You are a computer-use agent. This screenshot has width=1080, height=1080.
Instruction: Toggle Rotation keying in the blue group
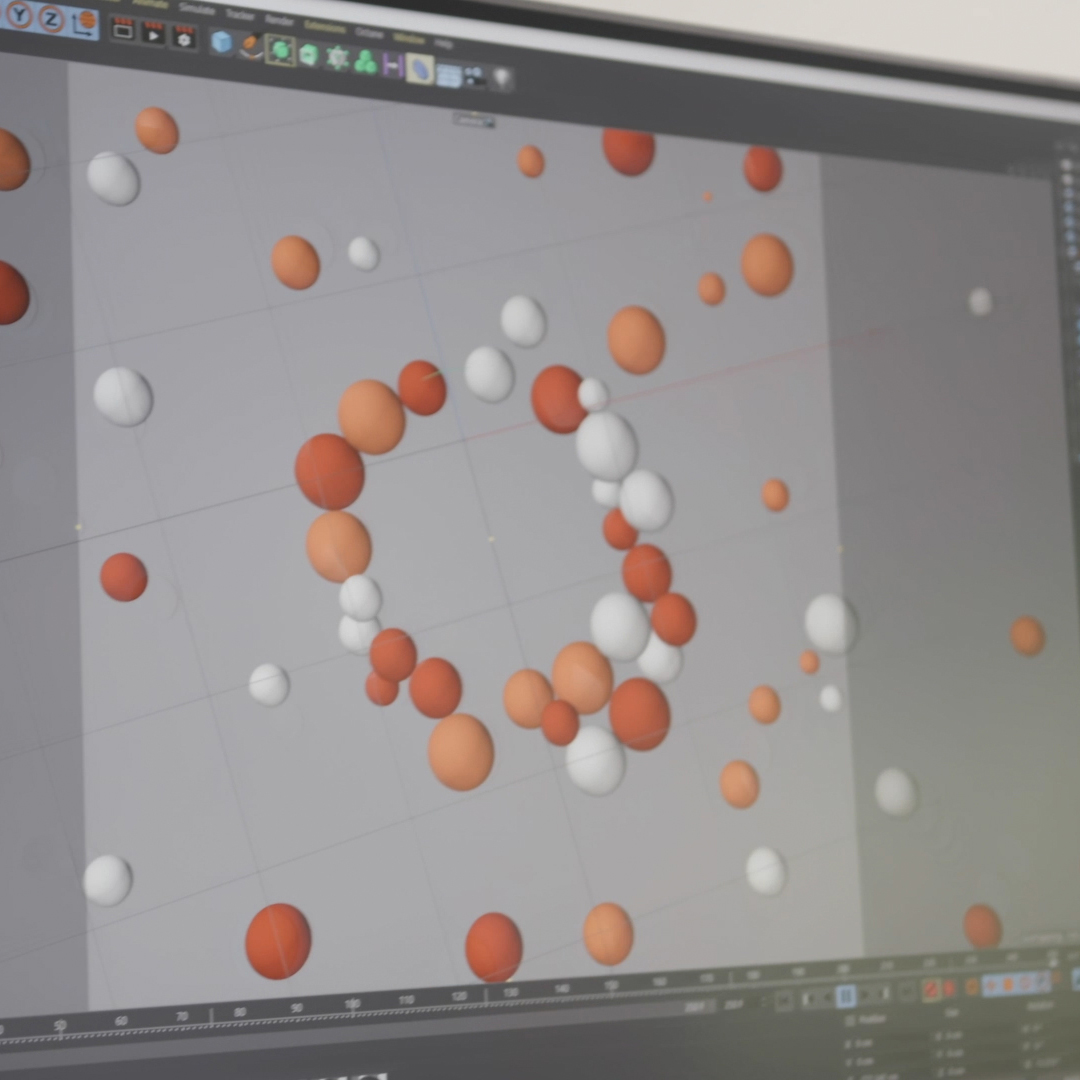[1025, 982]
